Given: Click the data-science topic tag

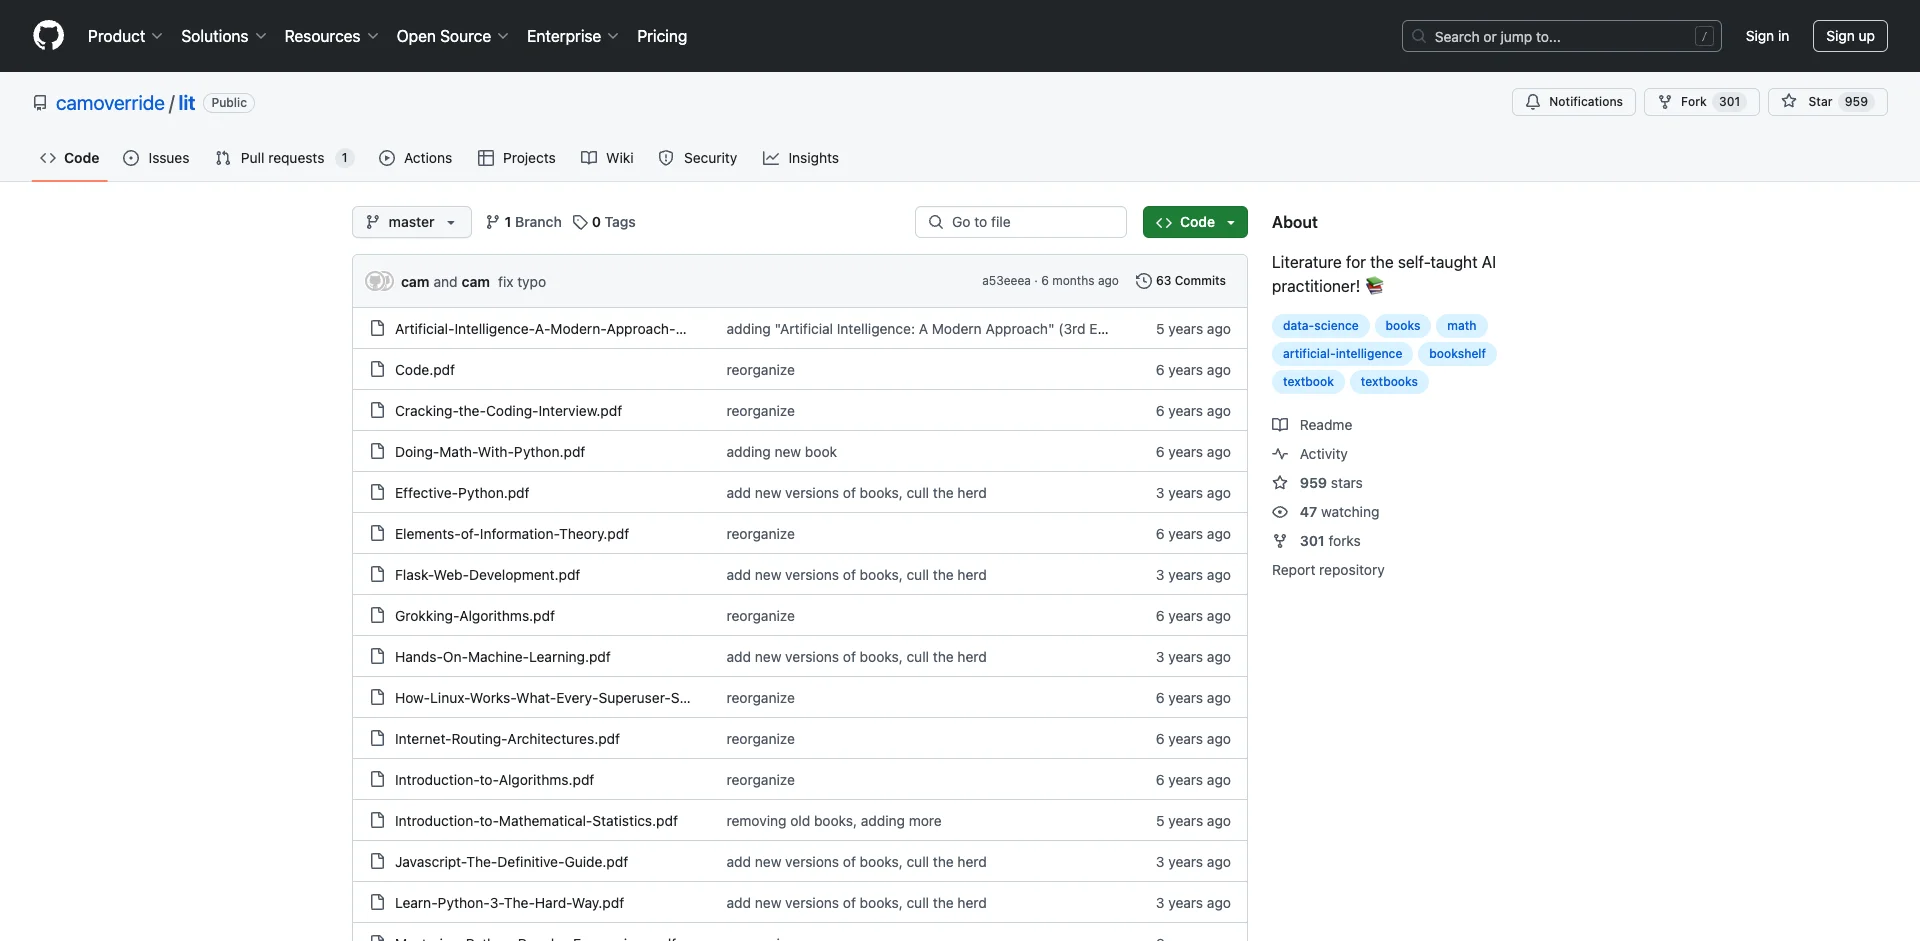Looking at the screenshot, I should (x=1320, y=326).
